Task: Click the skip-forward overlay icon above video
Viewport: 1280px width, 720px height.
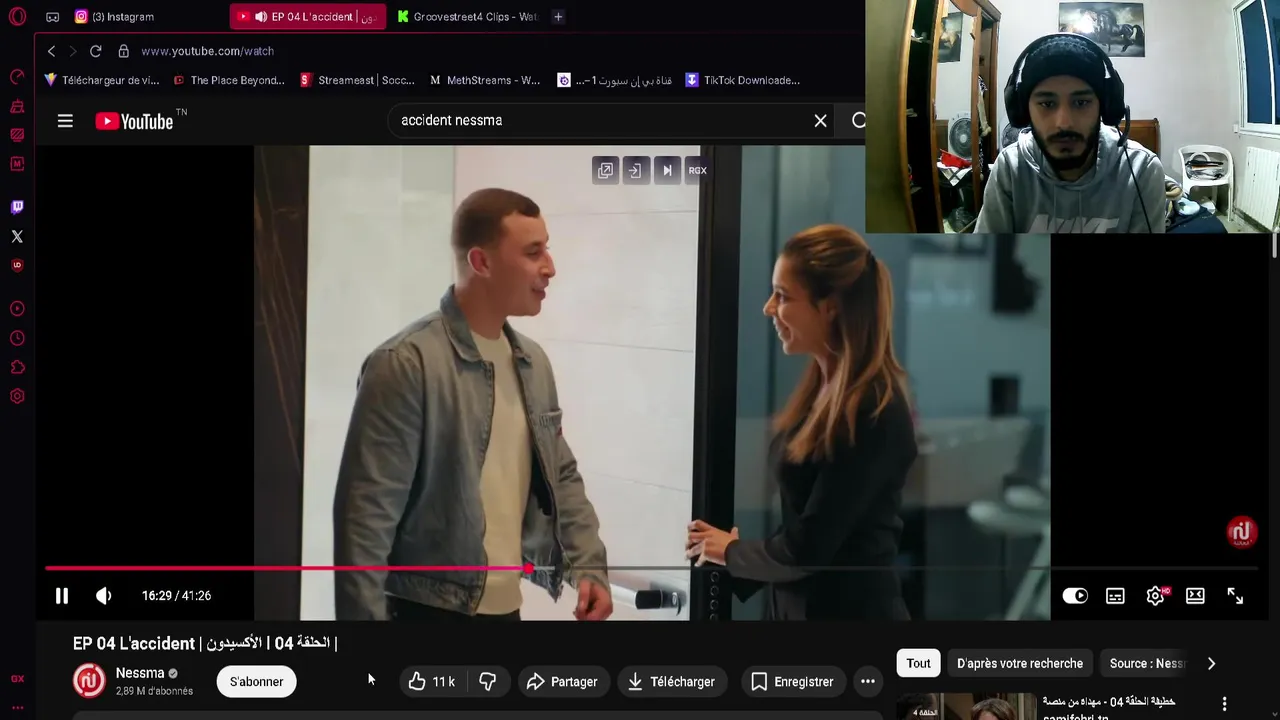Action: 667,171
